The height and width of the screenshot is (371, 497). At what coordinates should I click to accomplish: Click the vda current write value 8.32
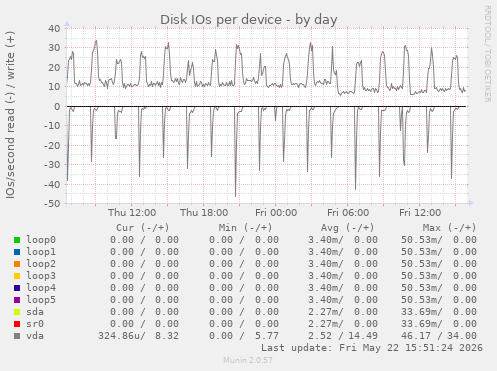167,336
